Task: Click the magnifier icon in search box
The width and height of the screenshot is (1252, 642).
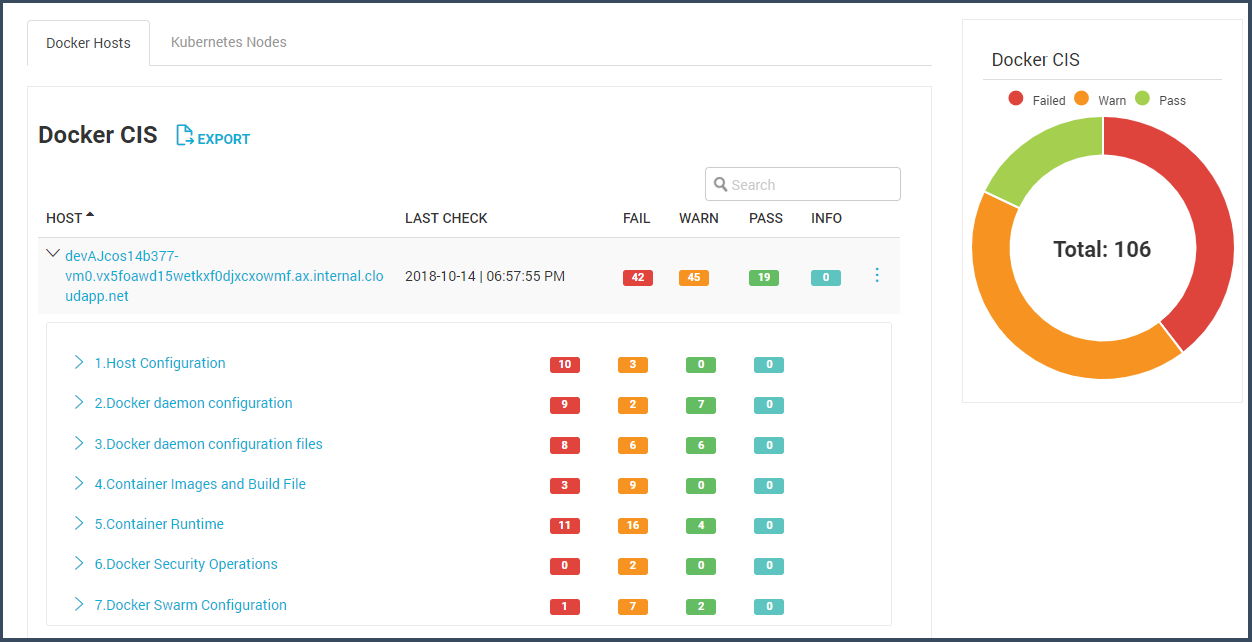Action: [x=721, y=184]
